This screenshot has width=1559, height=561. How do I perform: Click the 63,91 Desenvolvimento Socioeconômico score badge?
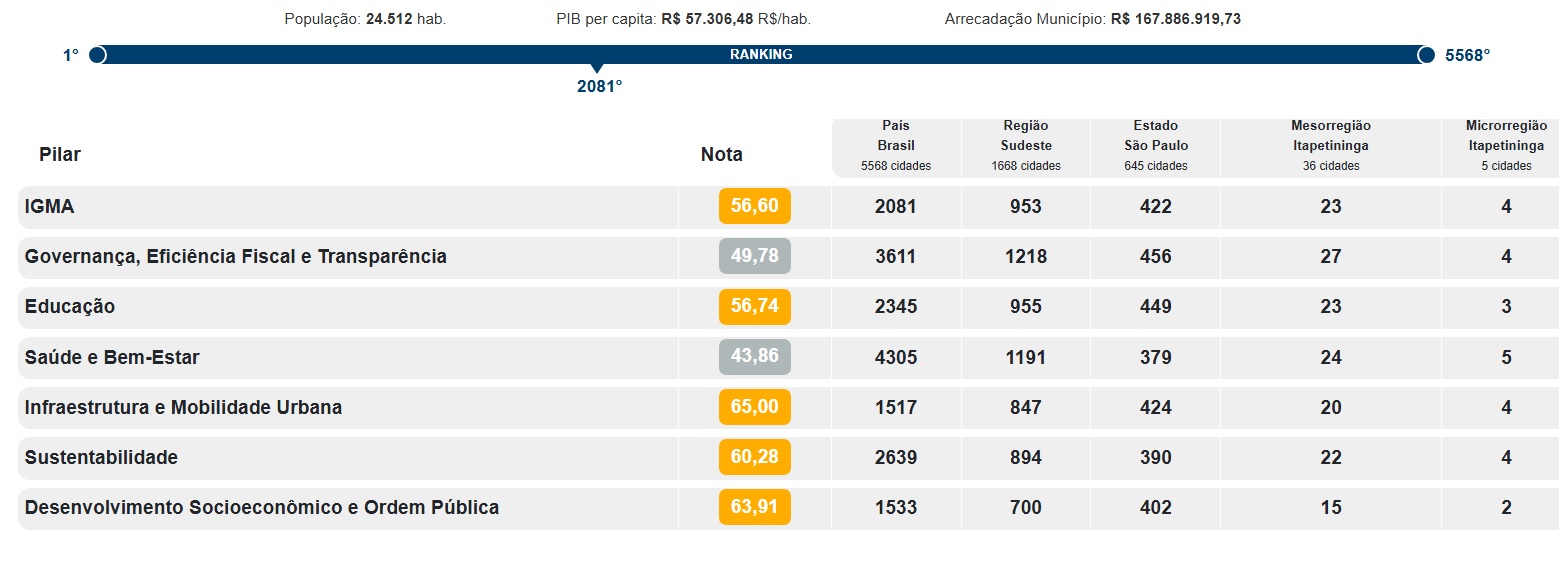pyautogui.click(x=754, y=507)
